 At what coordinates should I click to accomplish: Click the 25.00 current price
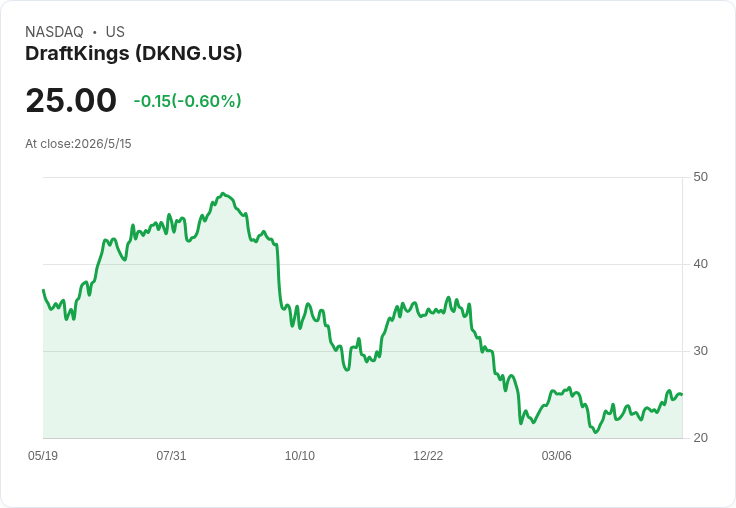click(x=71, y=100)
